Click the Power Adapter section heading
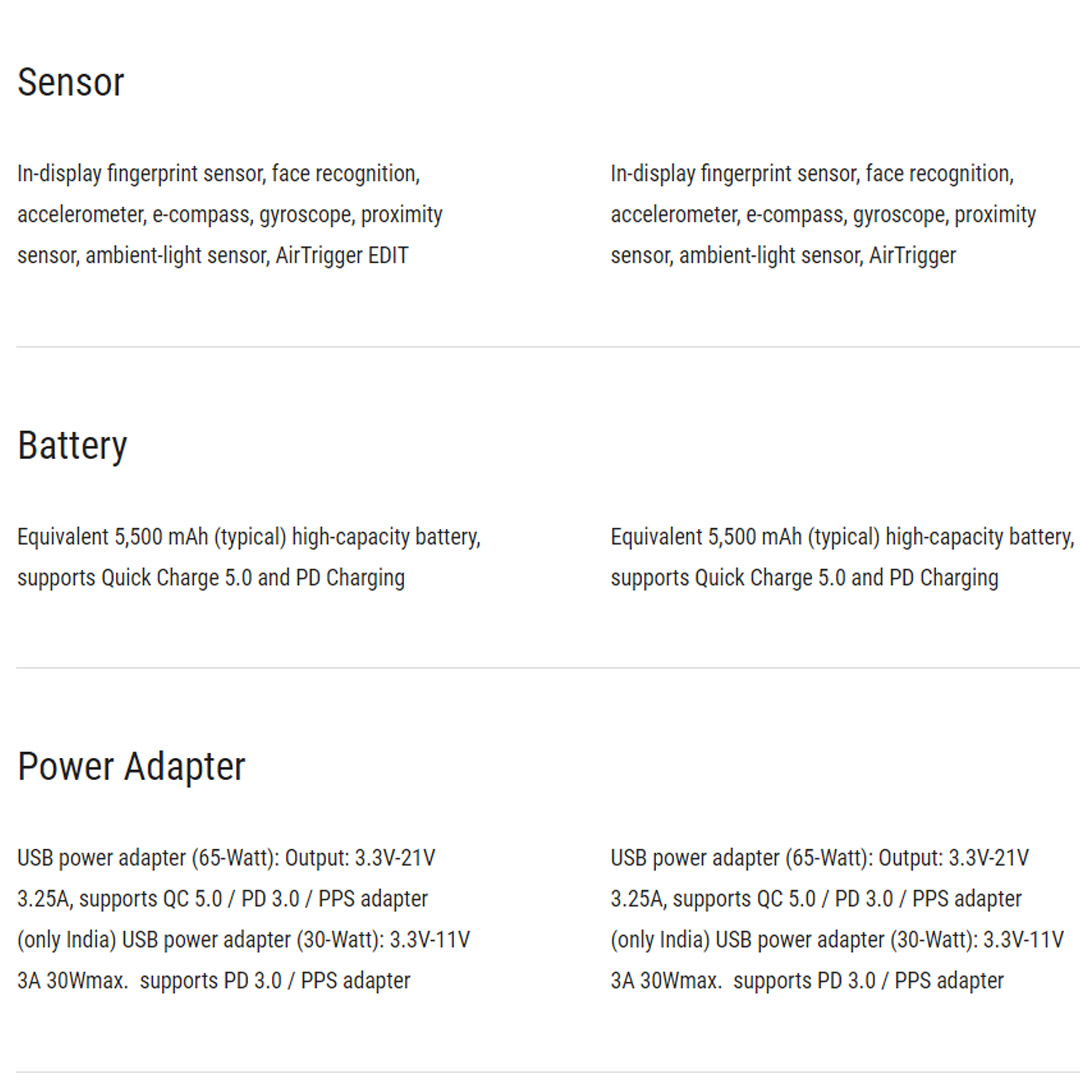Screen dimensions: 1080x1080 pyautogui.click(x=132, y=767)
